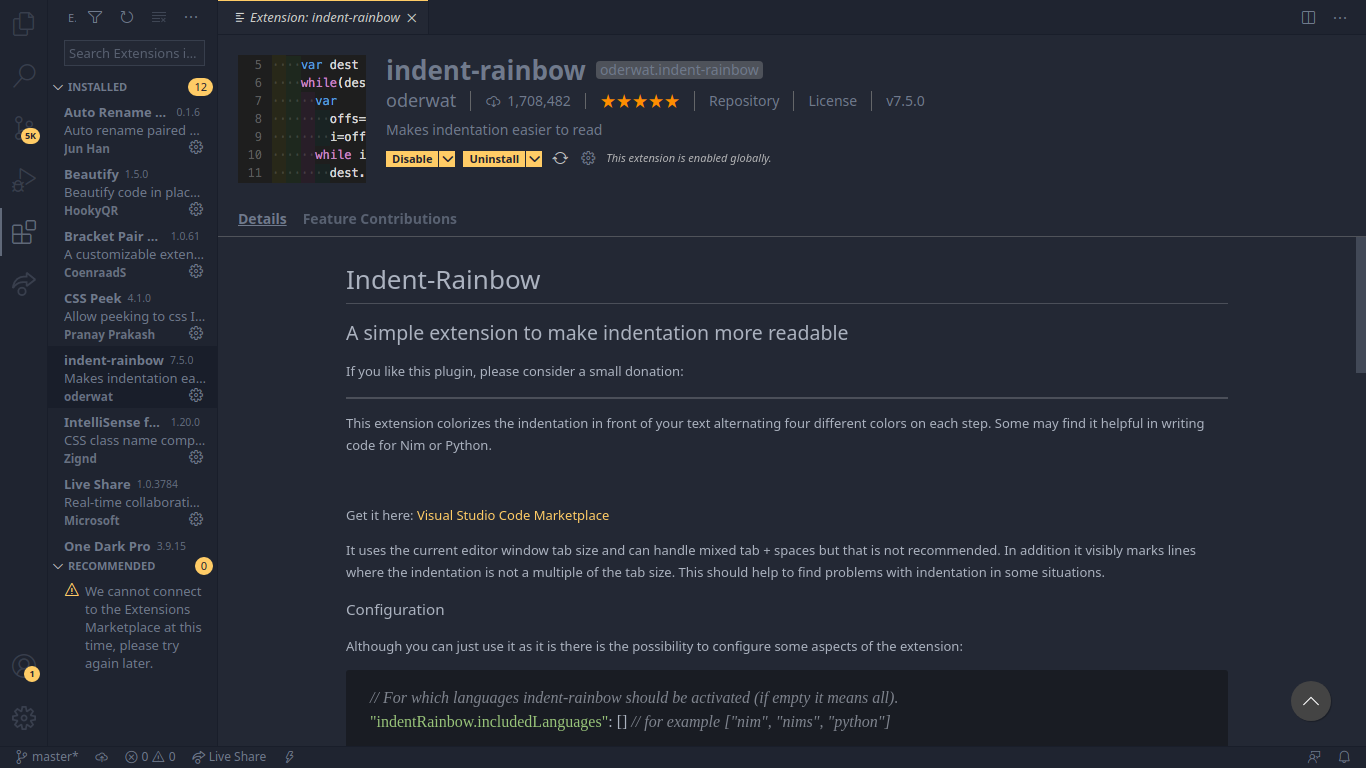The width and height of the screenshot is (1366, 768).
Task: Click the sync icon next to Uninstall
Action: click(x=560, y=158)
